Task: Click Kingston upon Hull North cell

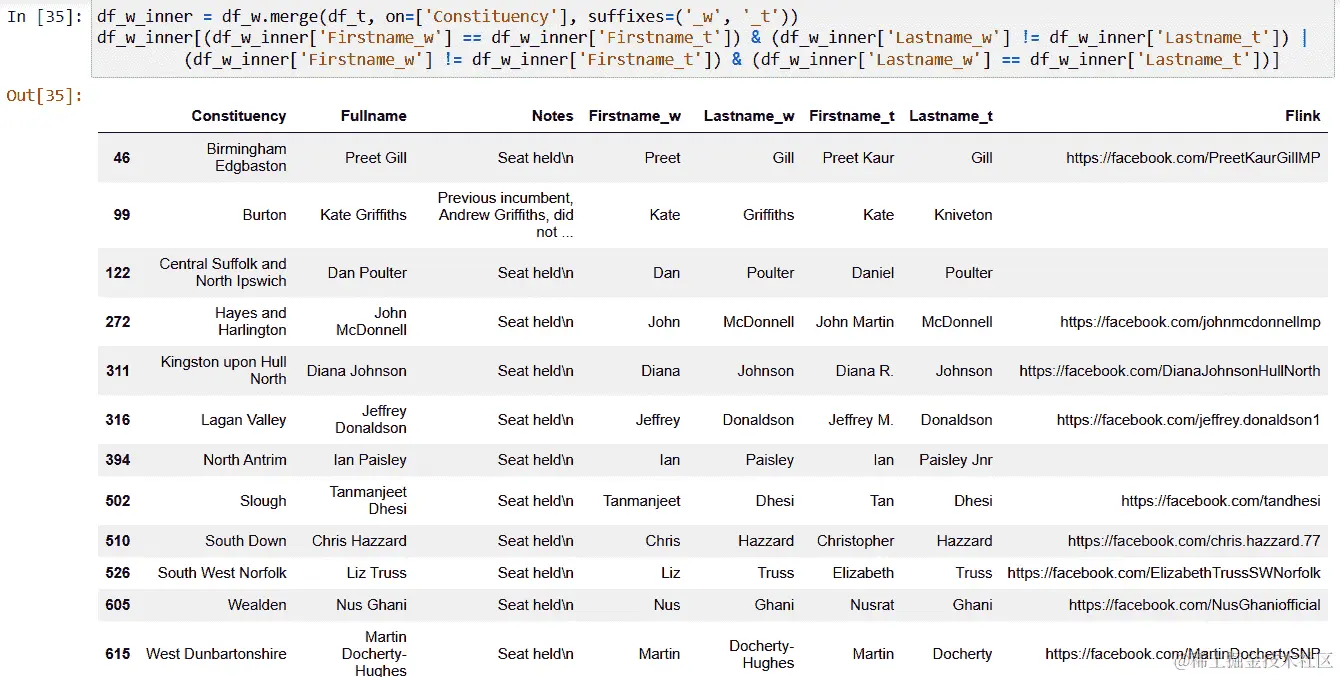Action: pos(224,371)
